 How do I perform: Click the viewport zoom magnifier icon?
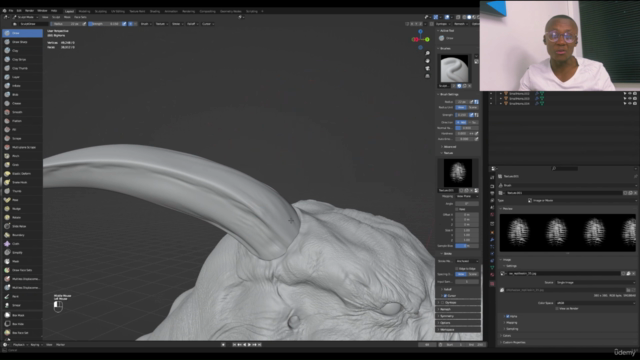[x=427, y=53]
